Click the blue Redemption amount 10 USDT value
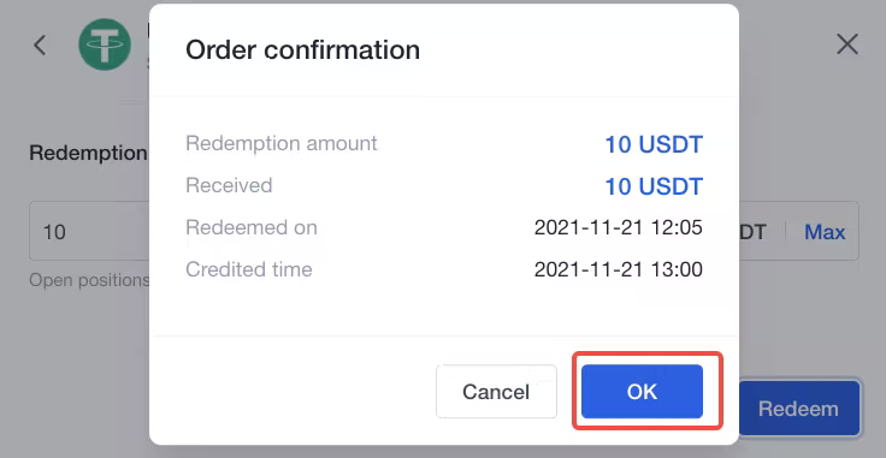Image resolution: width=887 pixels, height=458 pixels. pyautogui.click(x=653, y=145)
